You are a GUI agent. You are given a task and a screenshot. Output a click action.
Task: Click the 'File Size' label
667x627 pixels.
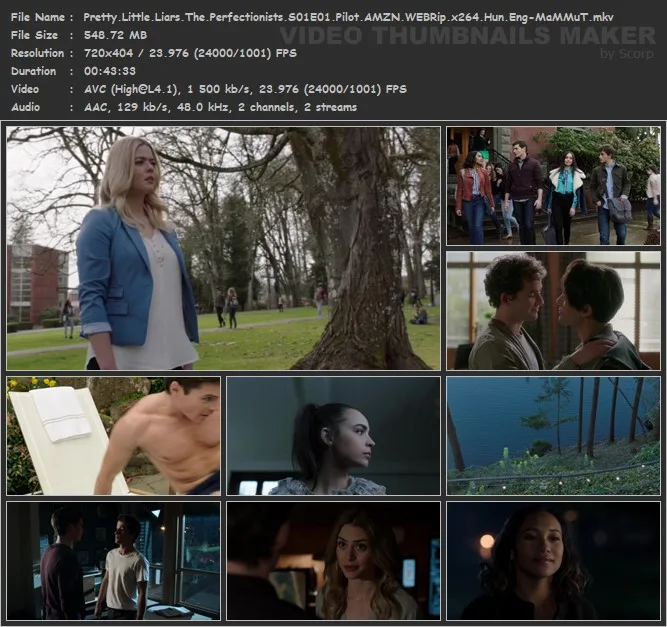click(x=34, y=35)
